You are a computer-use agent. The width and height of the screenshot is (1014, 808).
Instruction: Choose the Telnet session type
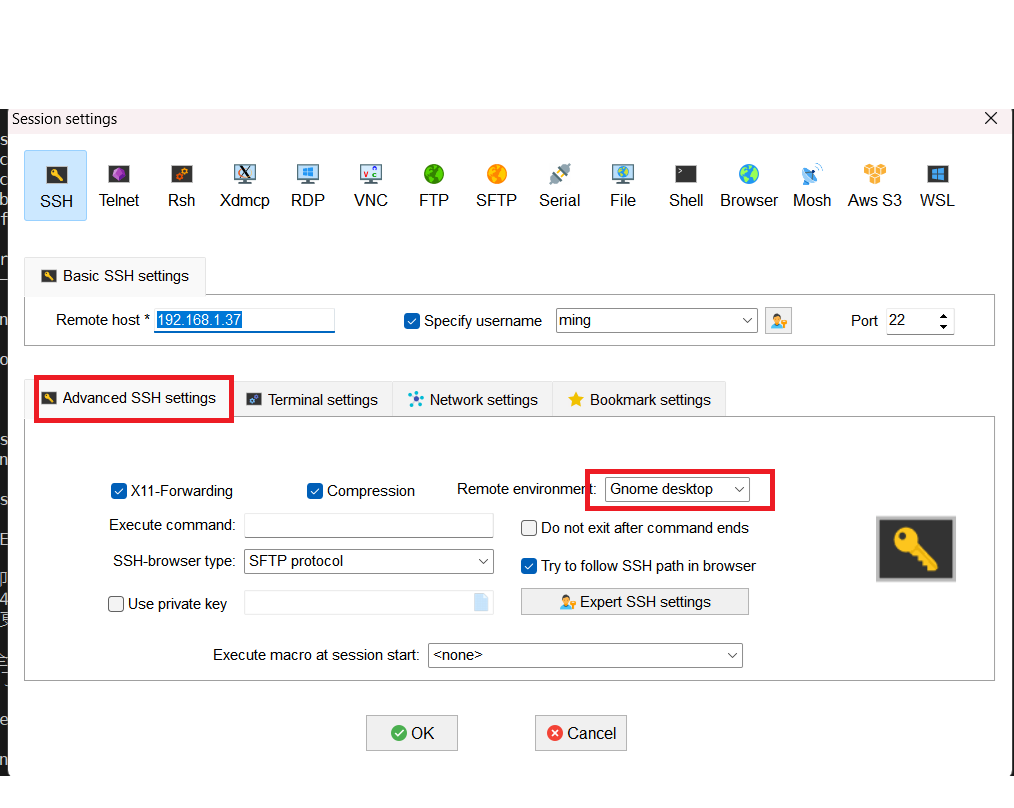(118, 184)
